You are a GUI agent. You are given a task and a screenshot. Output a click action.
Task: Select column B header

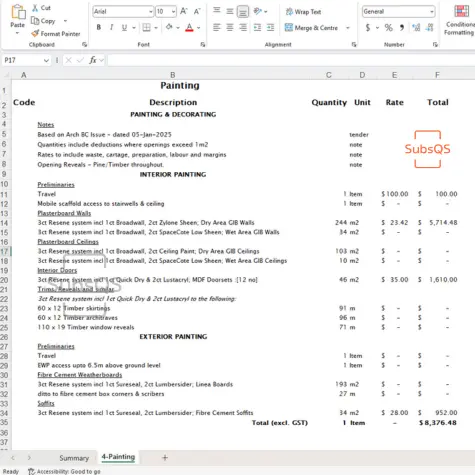173,75
